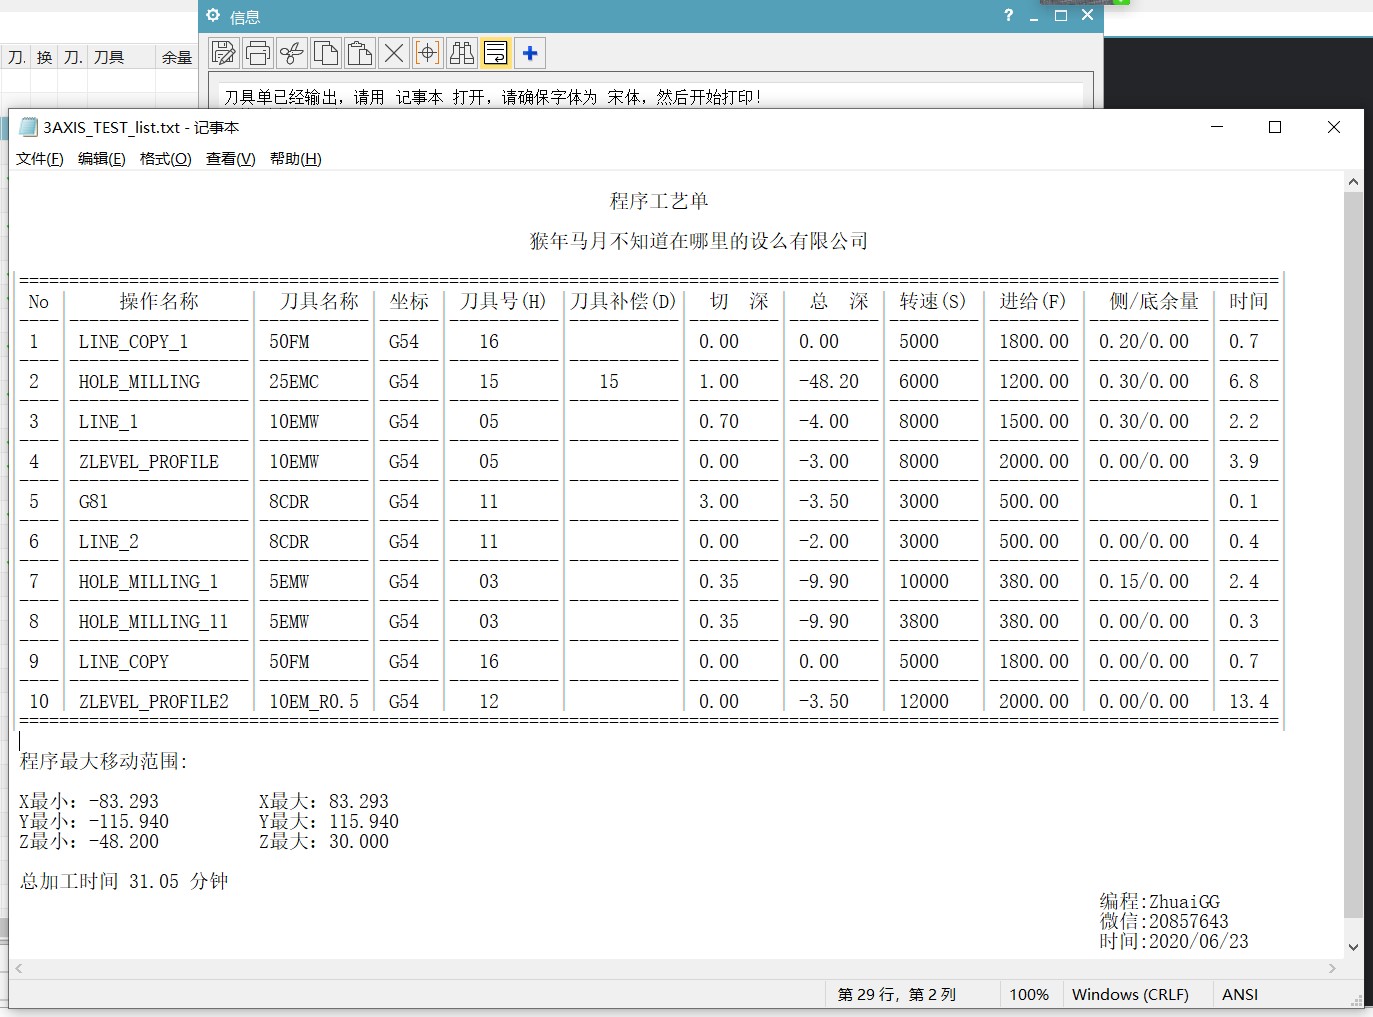Click tool name 10EM_R0.5

(314, 702)
